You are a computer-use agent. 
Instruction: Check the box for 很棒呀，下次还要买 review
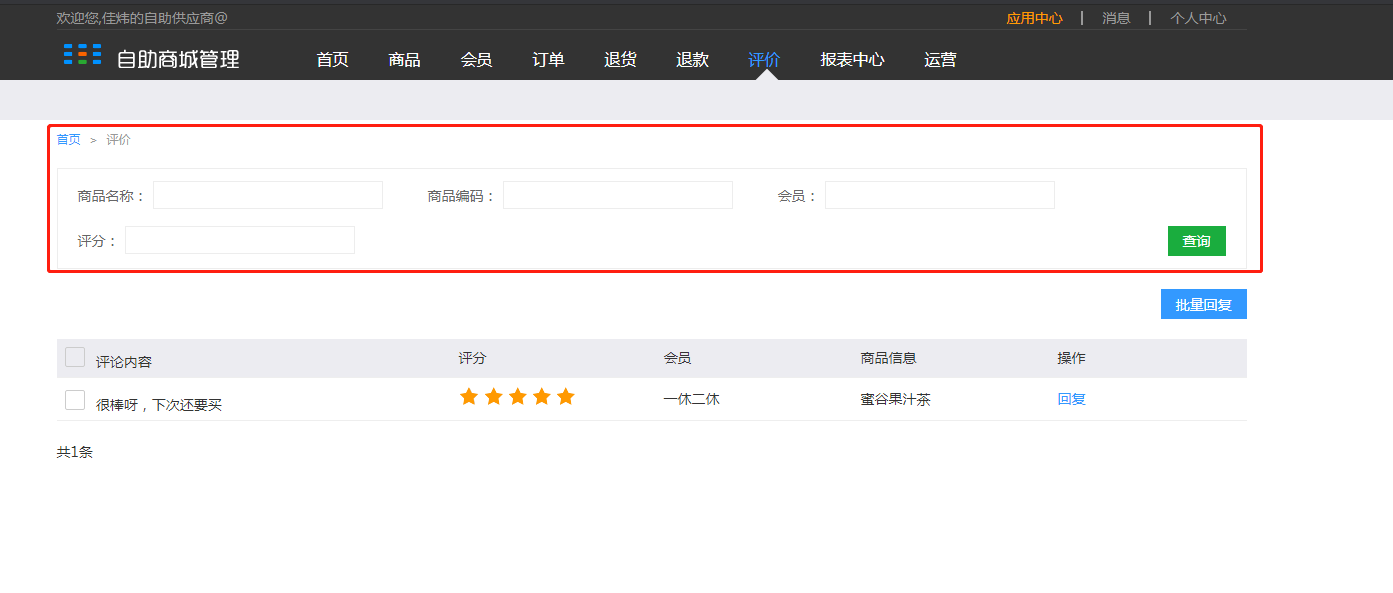point(75,400)
